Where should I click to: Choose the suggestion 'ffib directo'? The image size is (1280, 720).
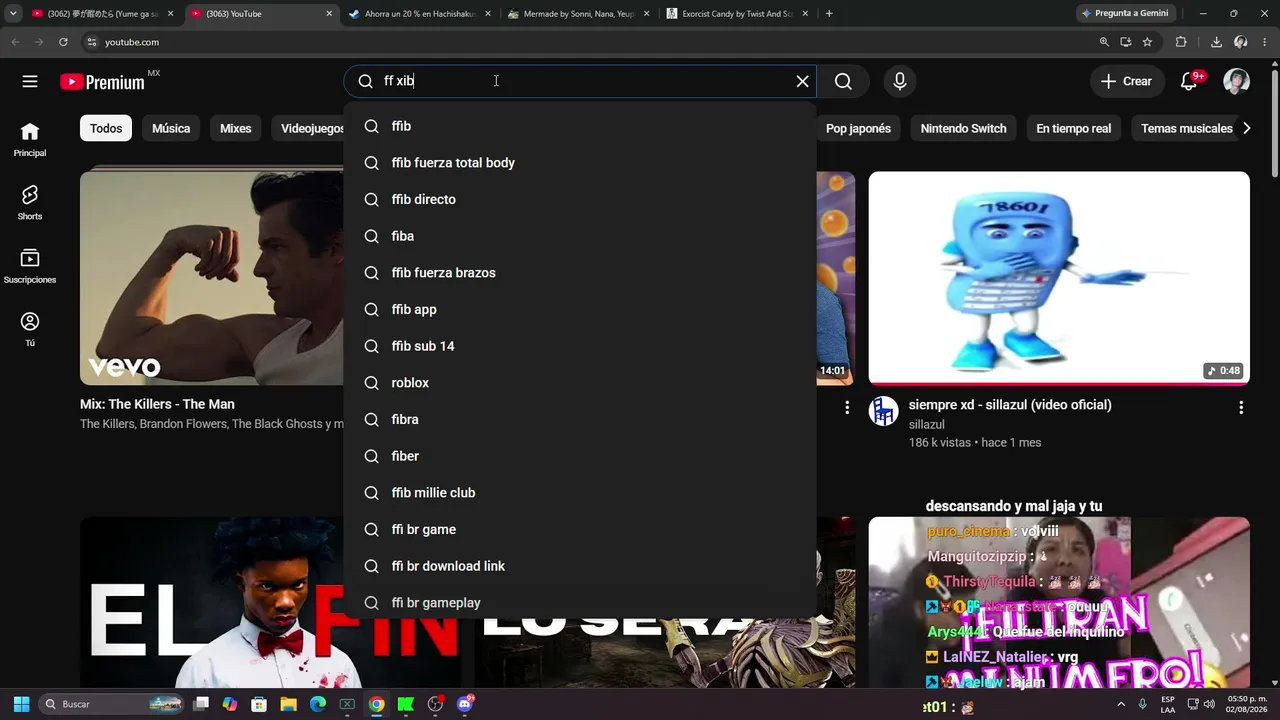pos(580,199)
